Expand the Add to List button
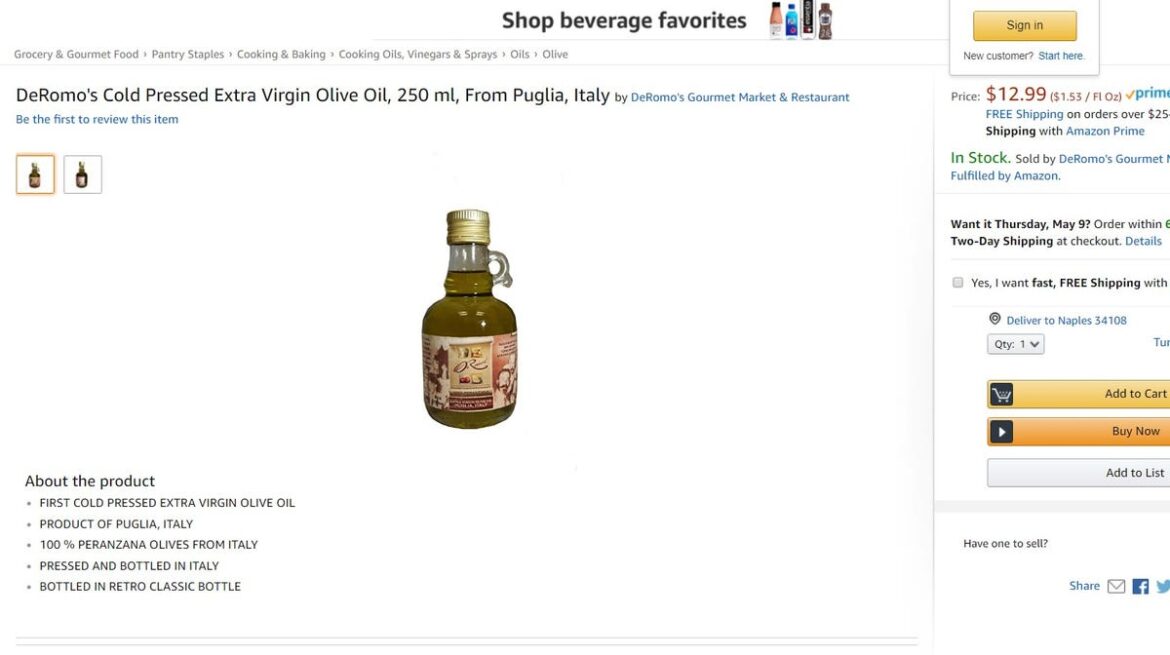The width and height of the screenshot is (1170, 655). [1079, 473]
